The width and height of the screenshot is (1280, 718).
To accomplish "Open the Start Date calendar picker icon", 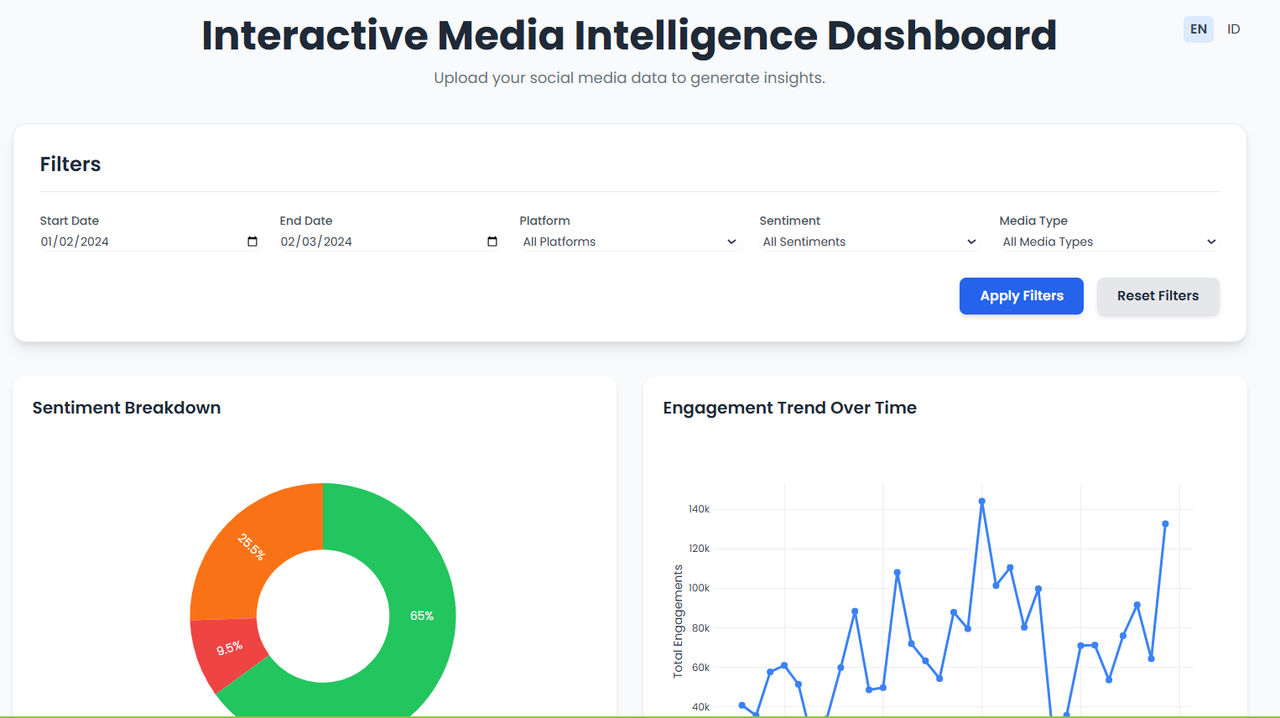I will [252, 242].
